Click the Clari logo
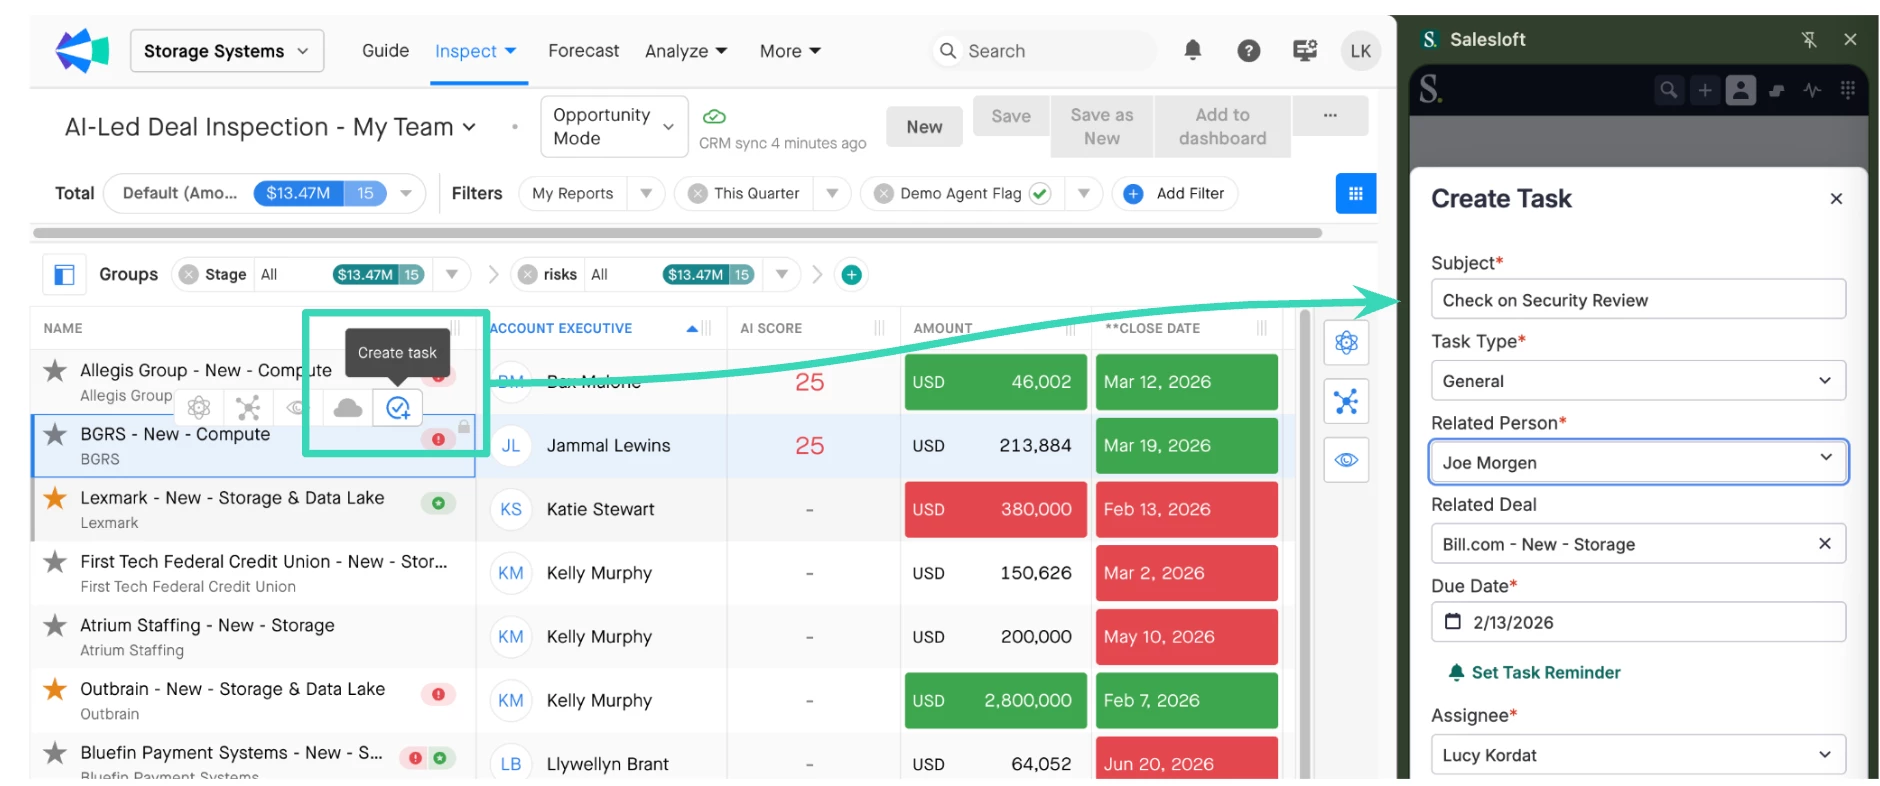The width and height of the screenshot is (1880, 786). pos(82,50)
